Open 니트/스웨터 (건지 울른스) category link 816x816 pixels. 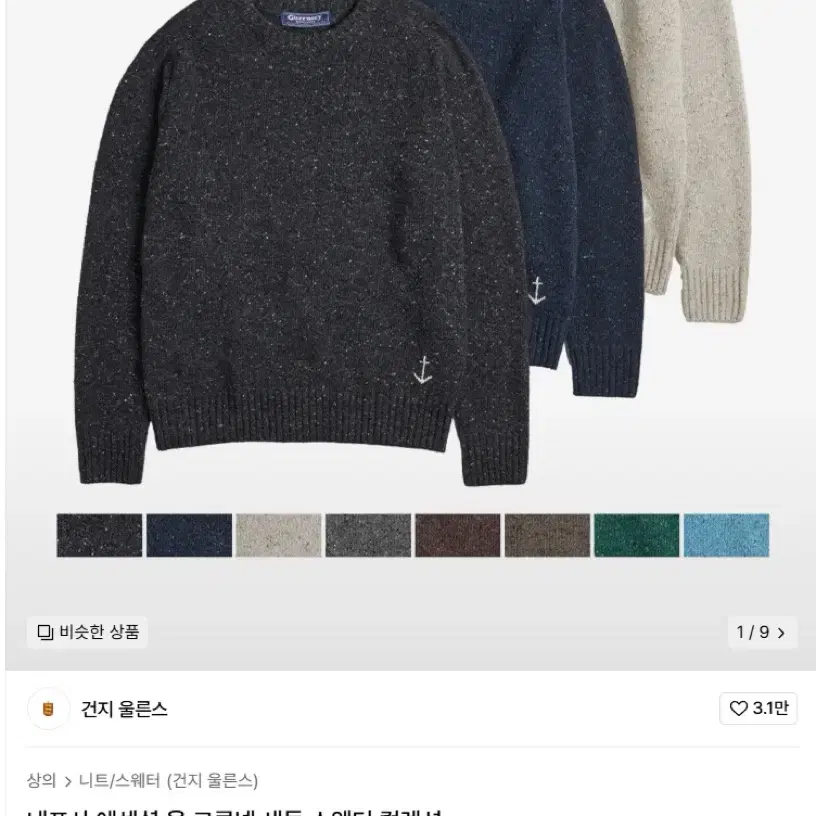click(x=168, y=781)
